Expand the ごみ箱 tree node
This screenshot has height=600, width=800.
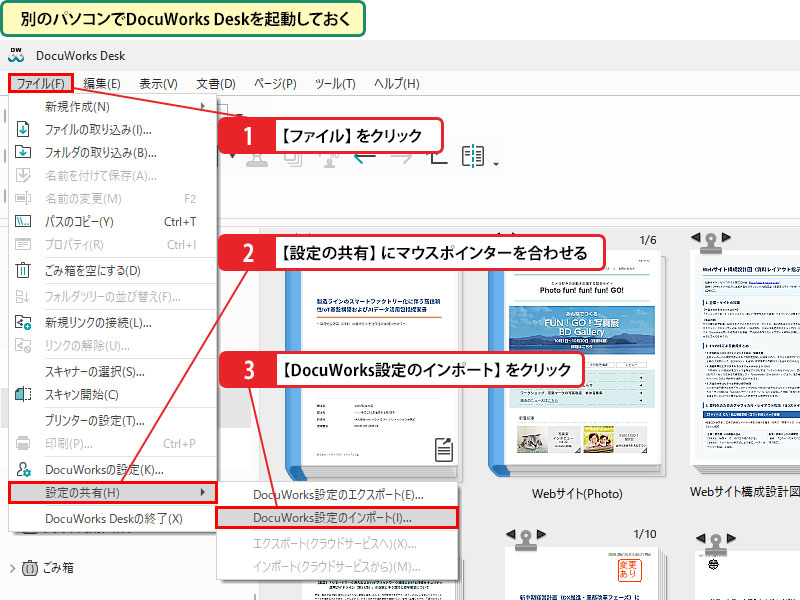click(x=13, y=568)
